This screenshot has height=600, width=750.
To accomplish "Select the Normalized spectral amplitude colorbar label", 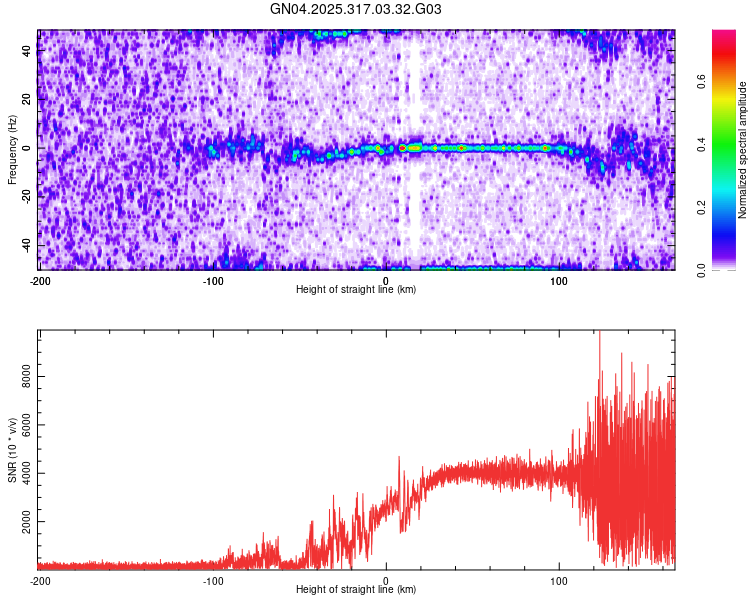I will 743,150.
